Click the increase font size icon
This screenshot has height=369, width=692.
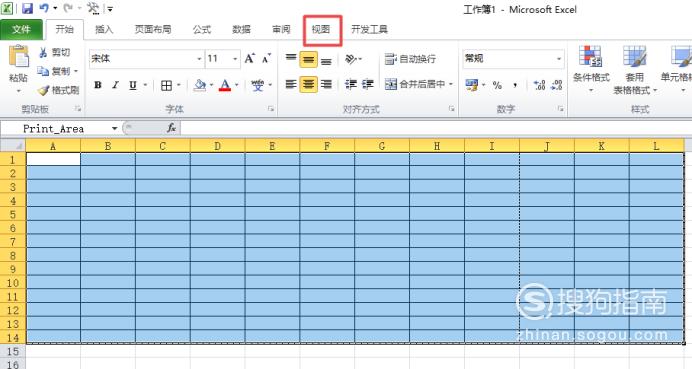point(249,59)
